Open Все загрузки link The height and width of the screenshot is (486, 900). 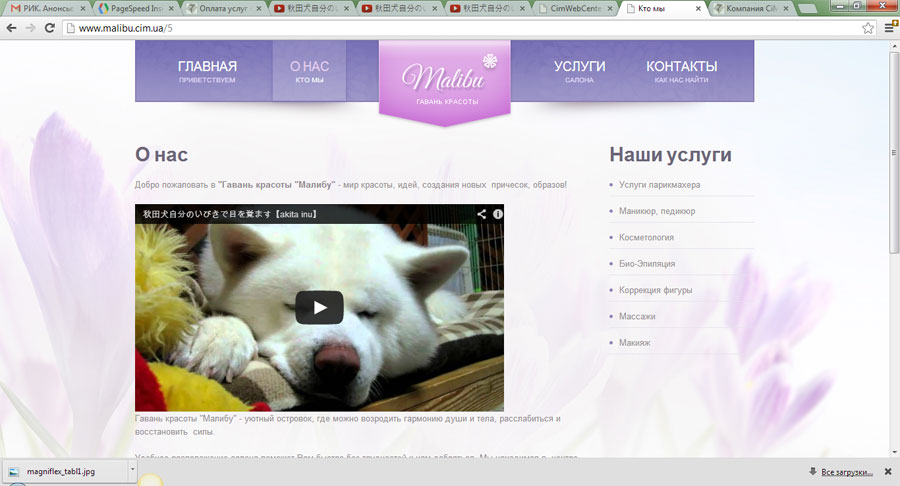click(847, 472)
